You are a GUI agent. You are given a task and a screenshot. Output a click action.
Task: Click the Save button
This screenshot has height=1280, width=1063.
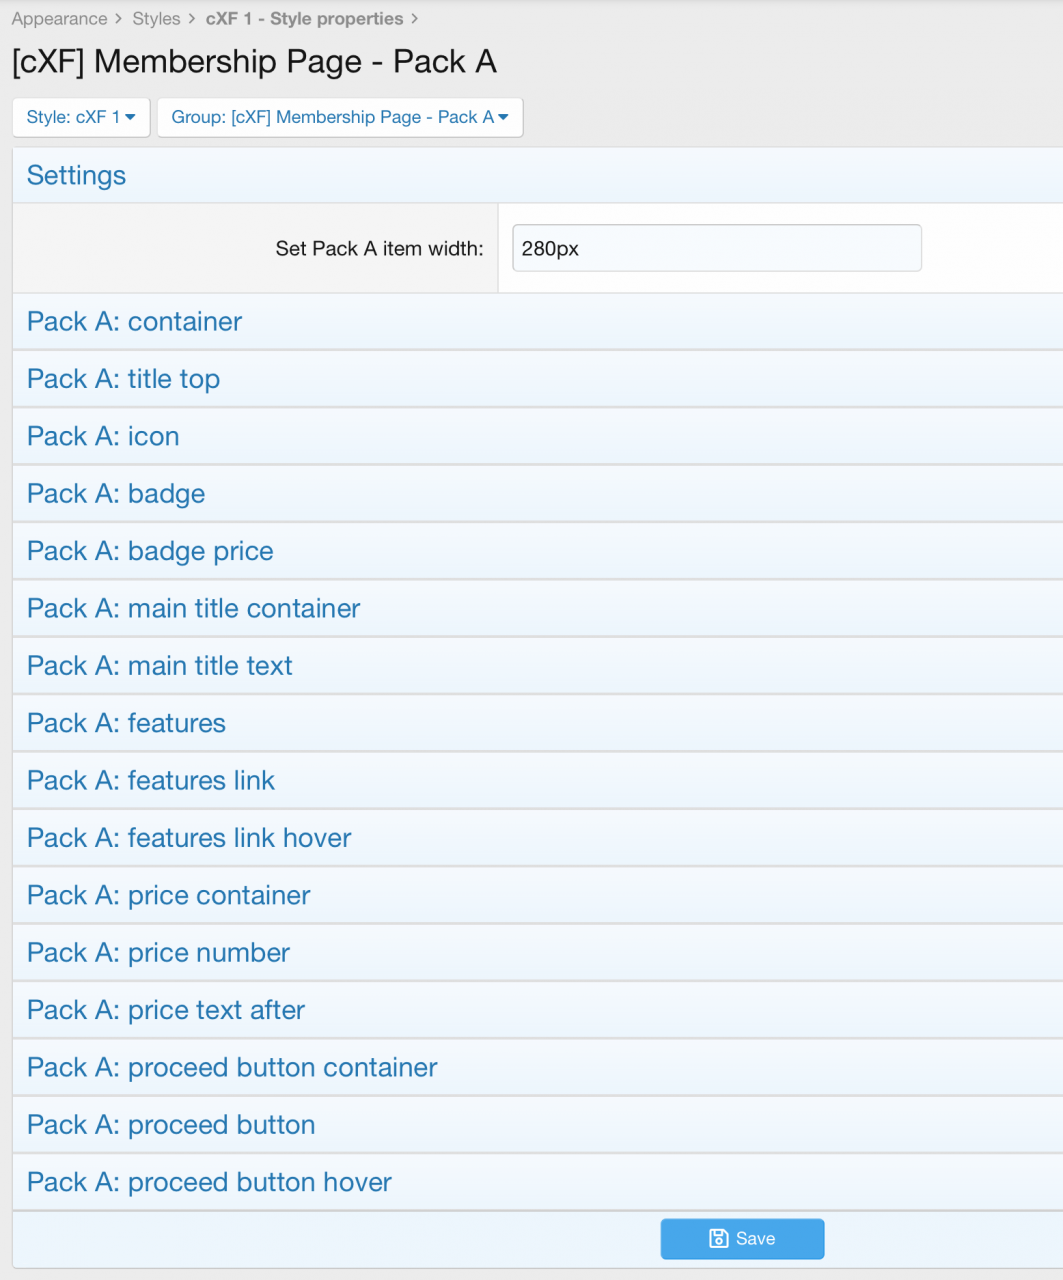742,1239
